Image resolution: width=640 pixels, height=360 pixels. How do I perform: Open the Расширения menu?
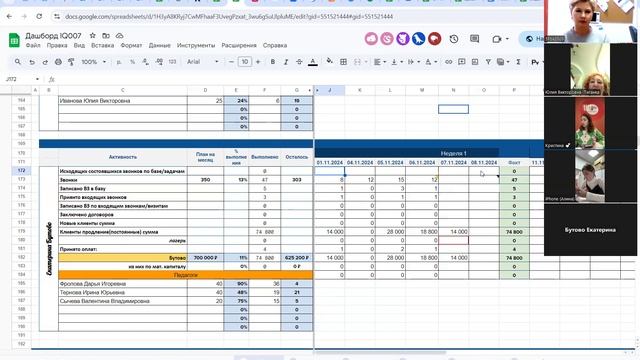pos(239,45)
